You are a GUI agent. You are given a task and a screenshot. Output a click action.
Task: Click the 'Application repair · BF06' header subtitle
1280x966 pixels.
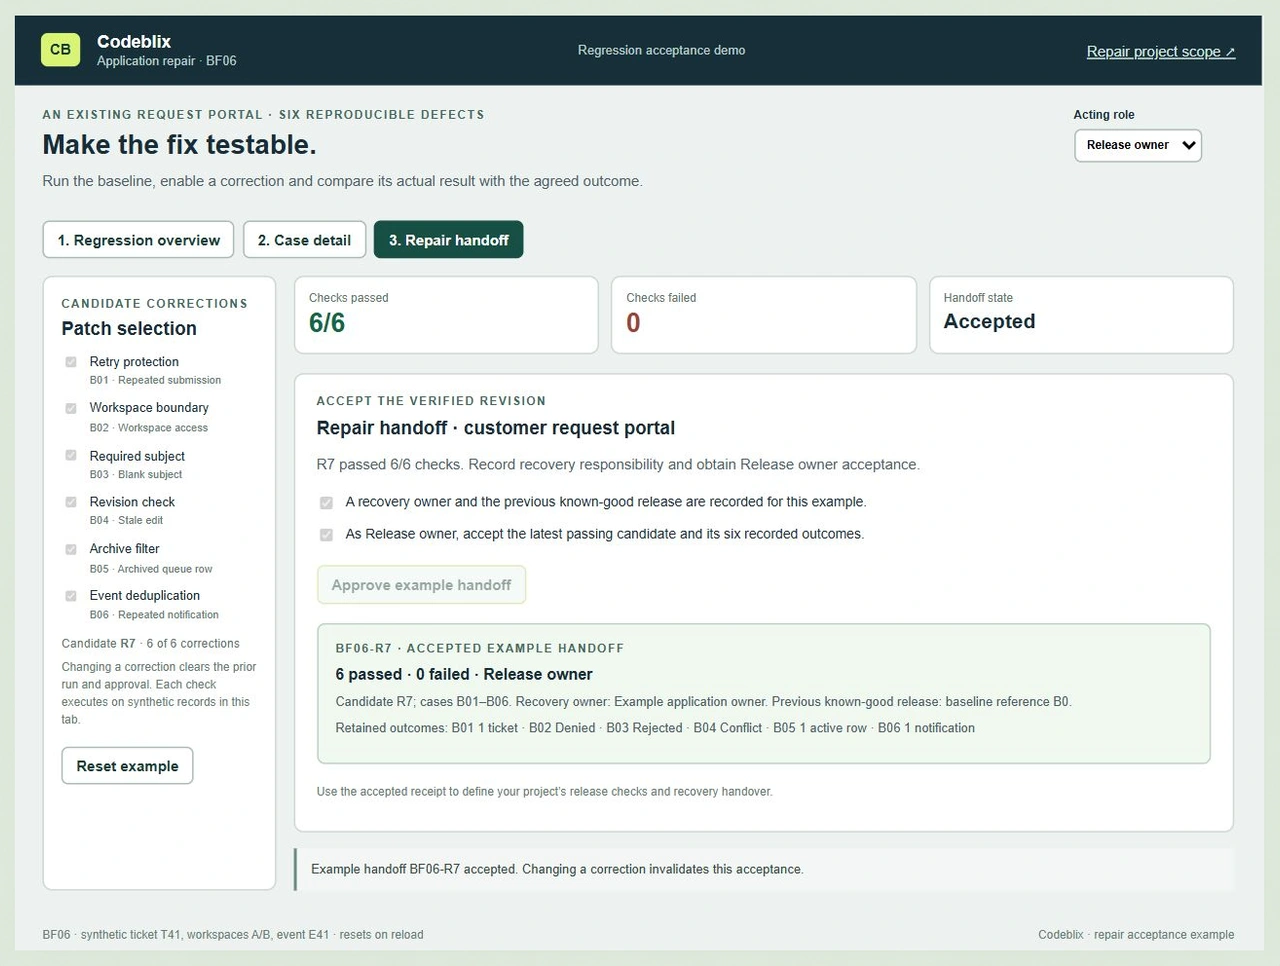click(167, 61)
